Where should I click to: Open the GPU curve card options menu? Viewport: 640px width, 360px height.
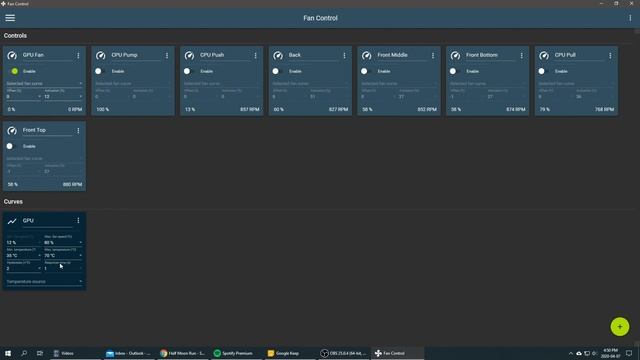[x=78, y=221]
